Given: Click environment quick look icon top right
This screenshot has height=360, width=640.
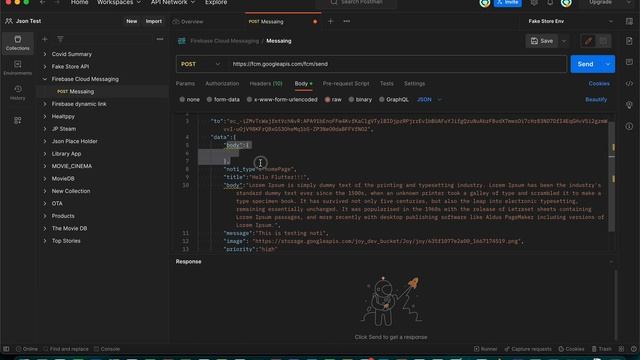Looking at the screenshot, I should pyautogui.click(x=629, y=21).
